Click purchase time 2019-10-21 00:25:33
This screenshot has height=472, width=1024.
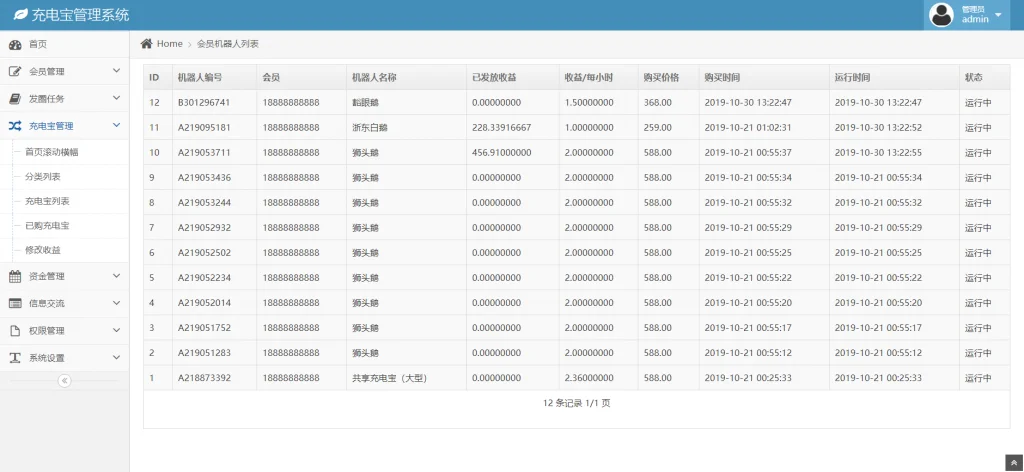click(748, 378)
